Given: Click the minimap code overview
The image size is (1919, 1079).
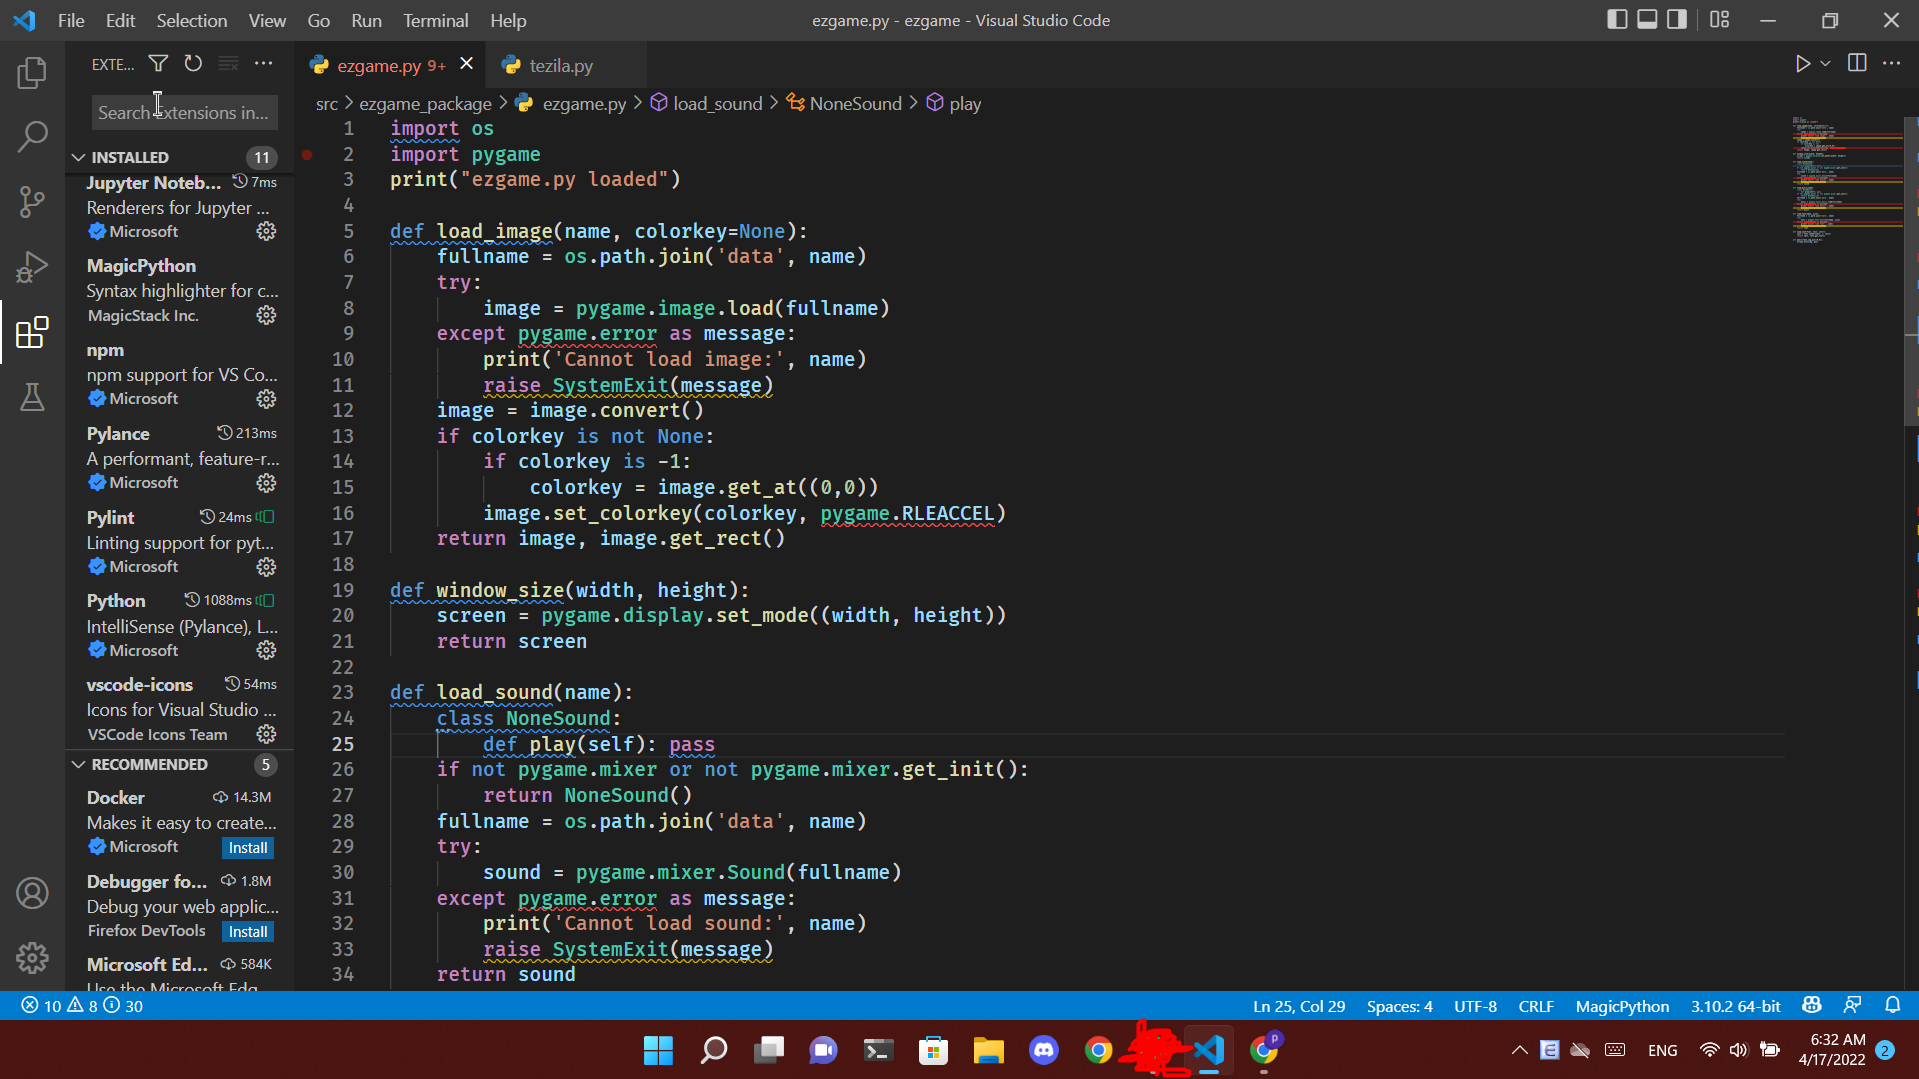Looking at the screenshot, I should click(x=1847, y=180).
